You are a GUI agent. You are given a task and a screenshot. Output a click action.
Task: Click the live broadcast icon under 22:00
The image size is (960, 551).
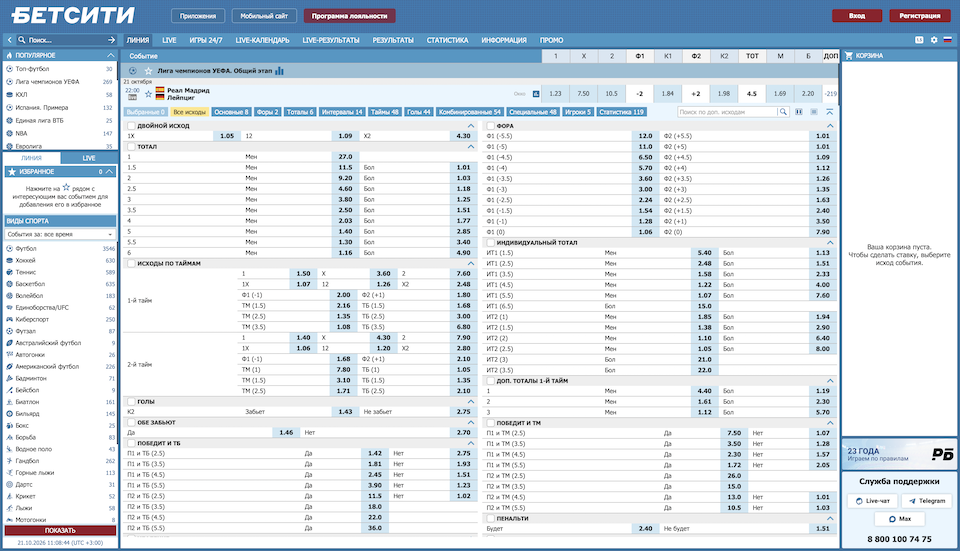click(x=132, y=97)
